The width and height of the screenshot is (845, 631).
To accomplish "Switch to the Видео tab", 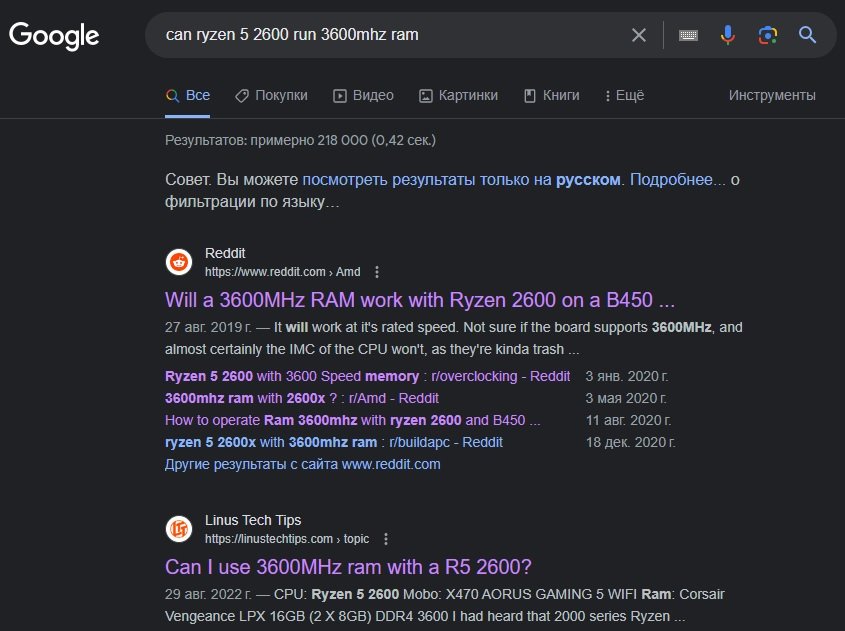I will [363, 96].
